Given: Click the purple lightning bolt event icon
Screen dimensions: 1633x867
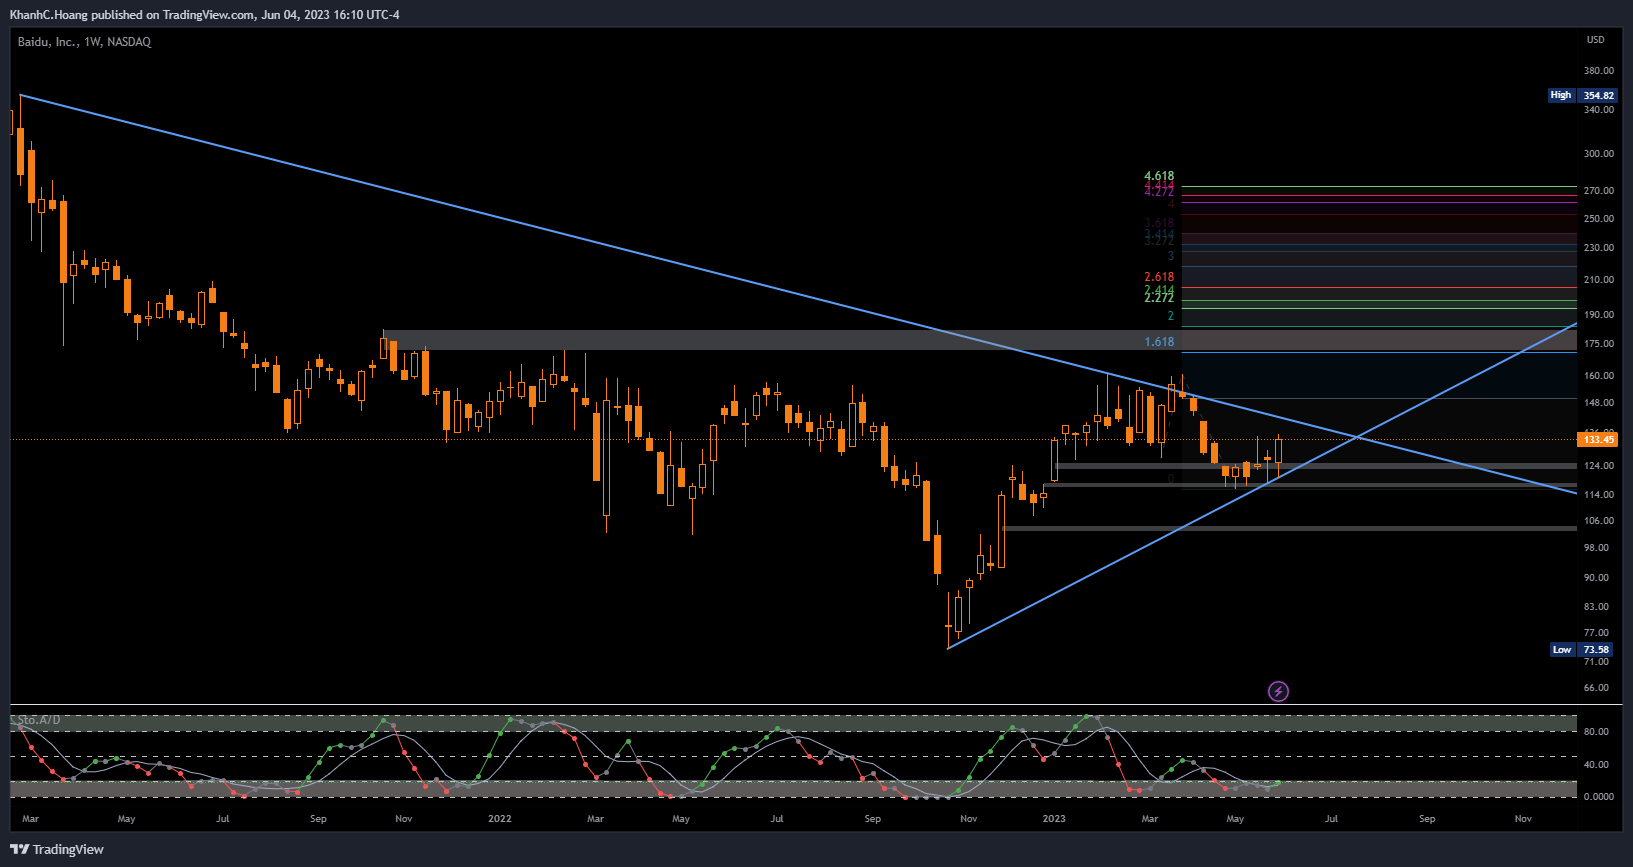Looking at the screenshot, I should click(x=1278, y=691).
